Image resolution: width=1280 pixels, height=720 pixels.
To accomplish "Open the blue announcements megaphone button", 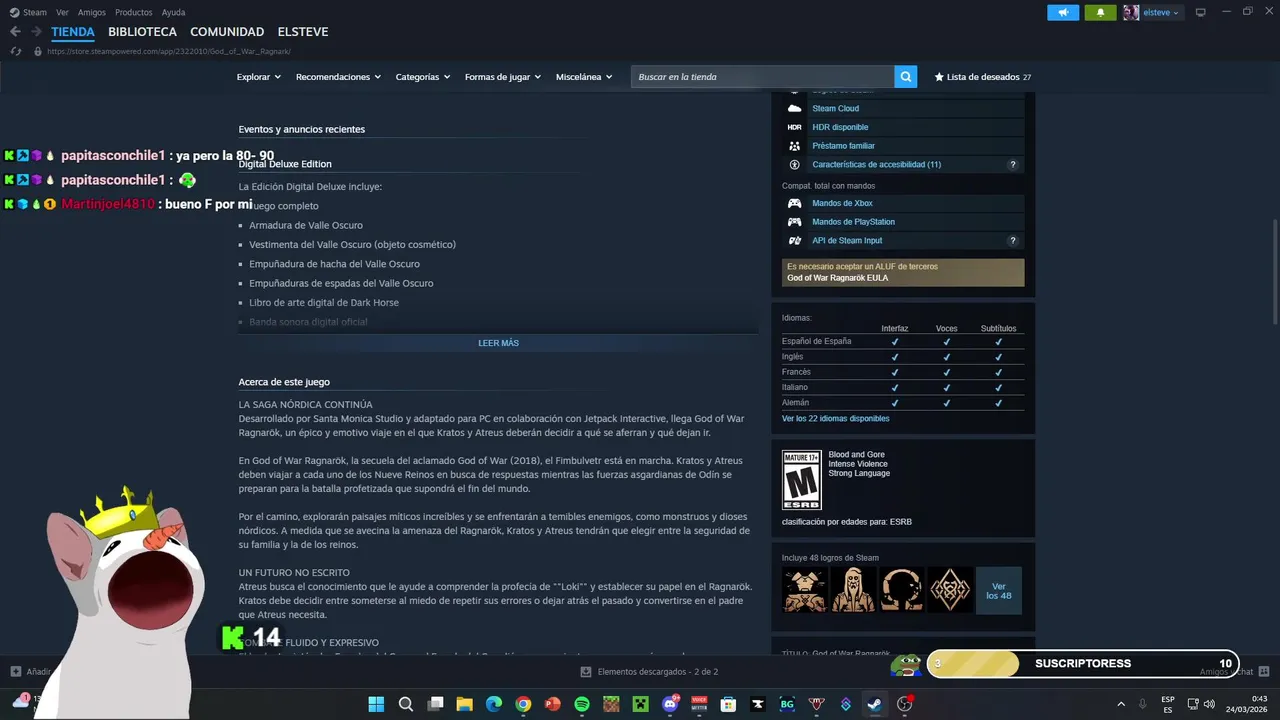I will [x=1063, y=12].
